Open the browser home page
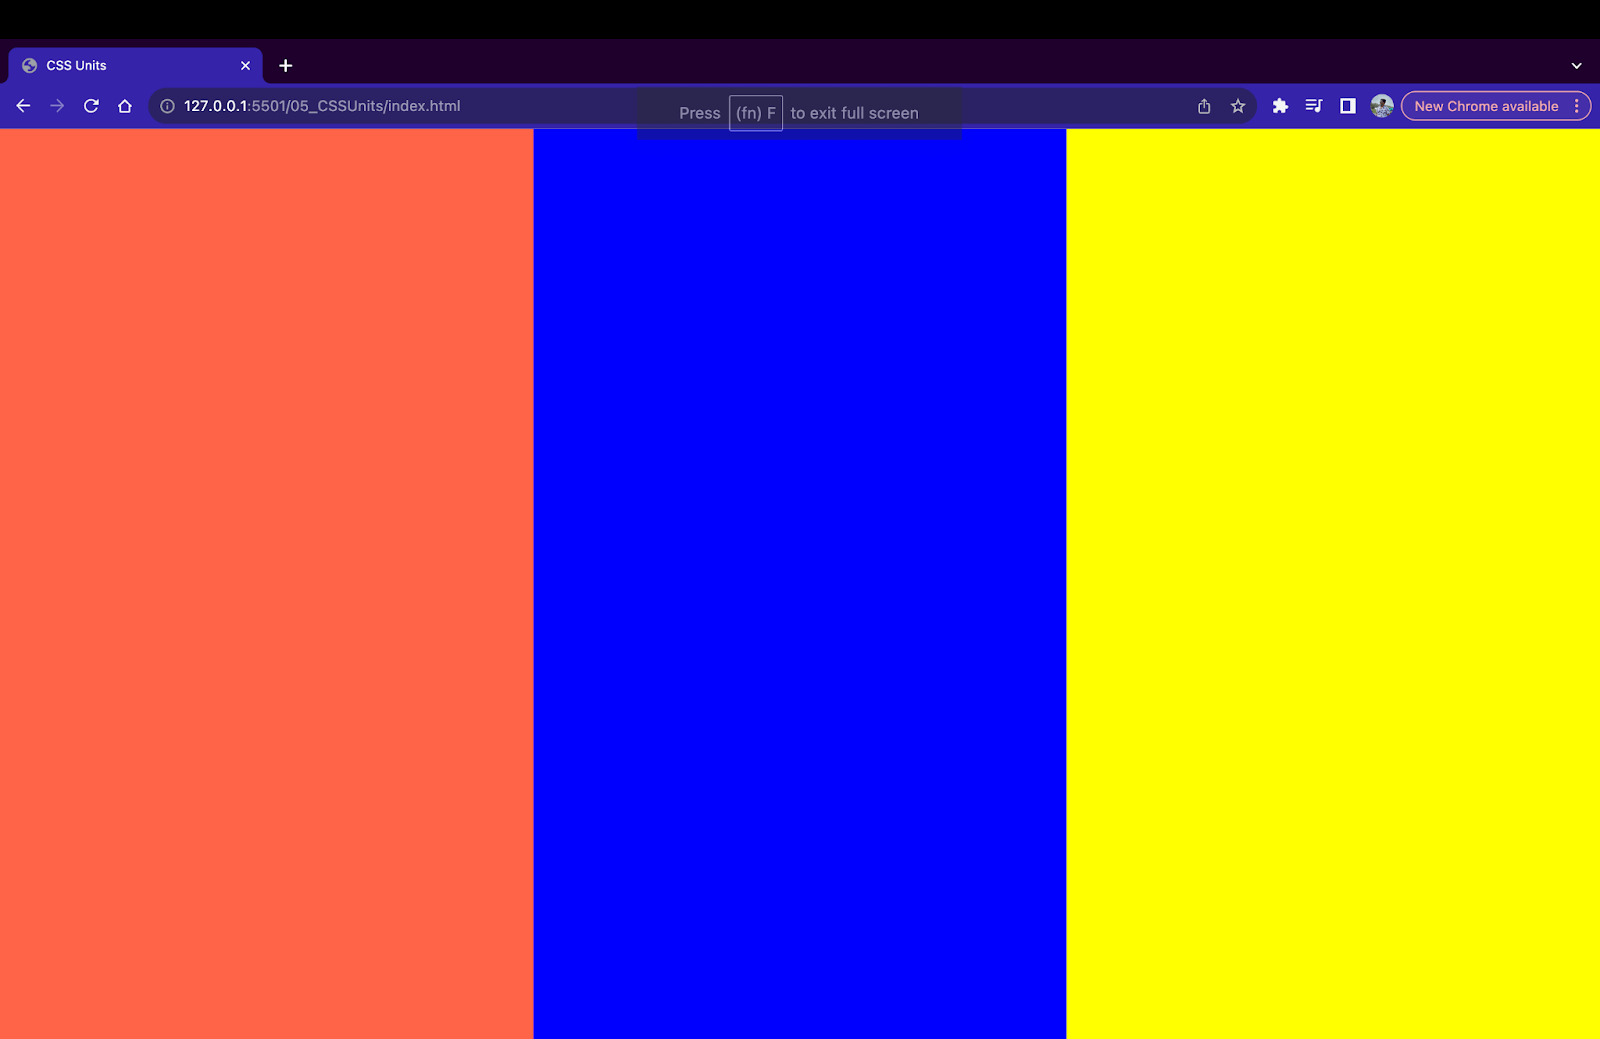Screen dimensions: 1600x1039 [124, 105]
